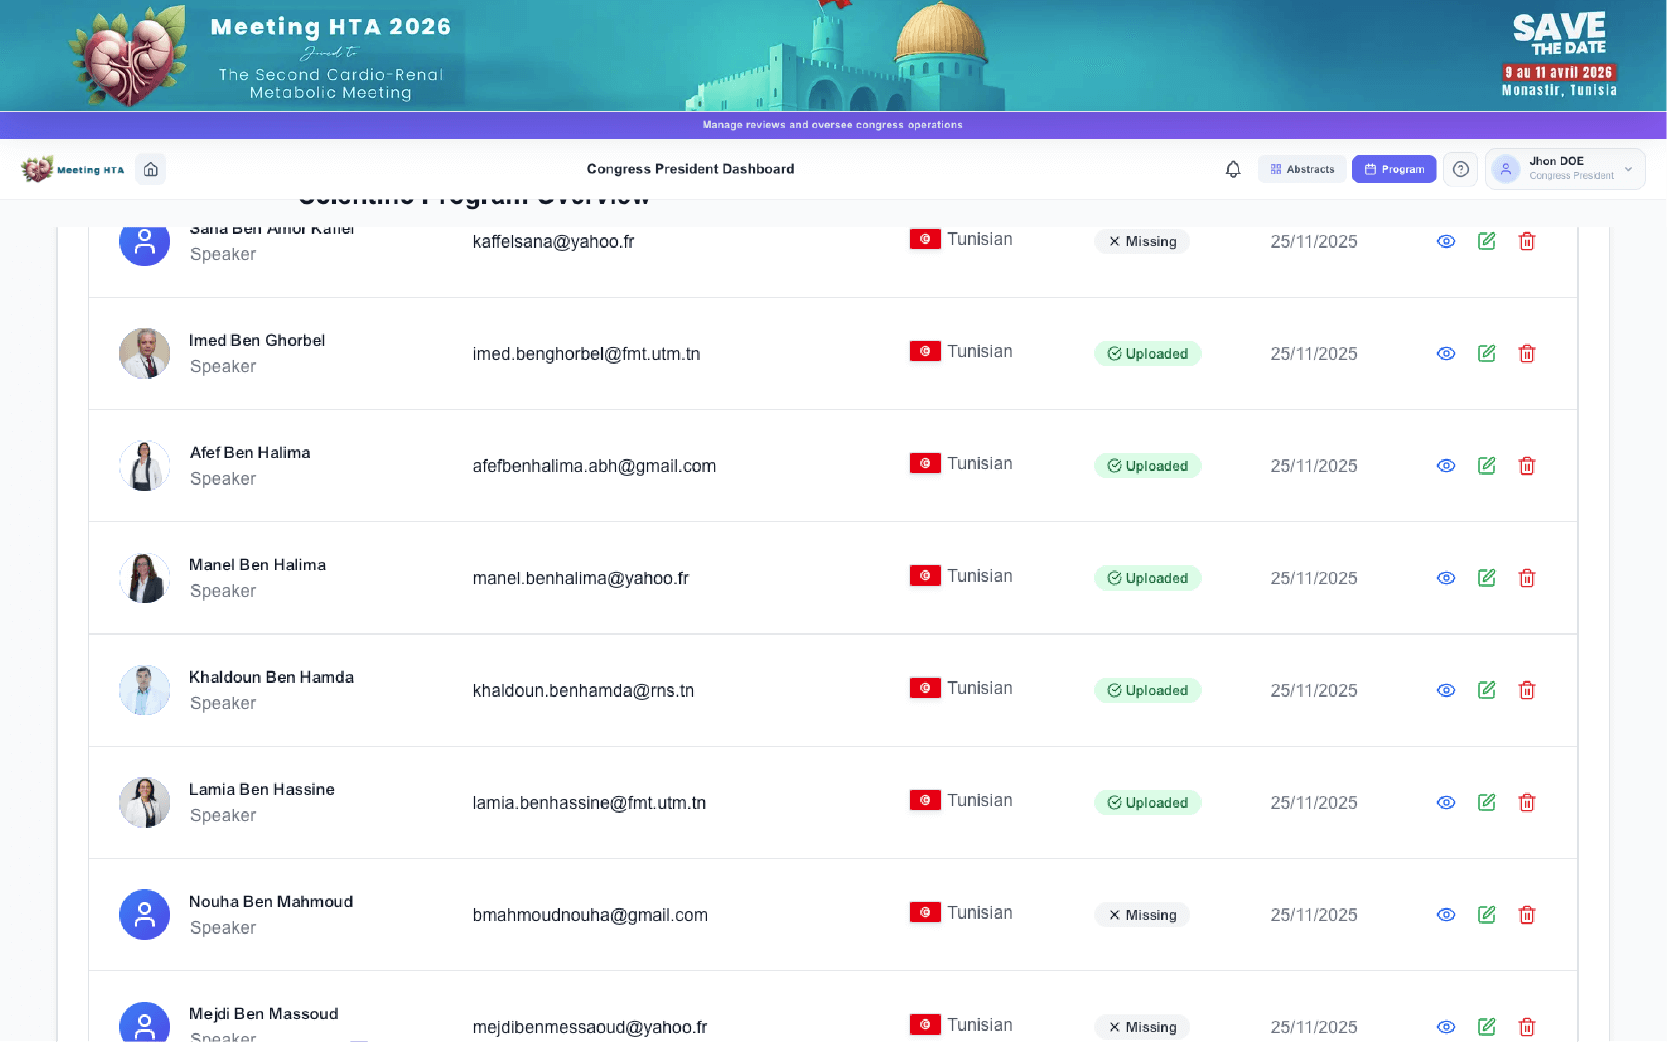The image size is (1667, 1042).
Task: Delete the Sana Ben Amor Kaffel record
Action: click(1527, 241)
